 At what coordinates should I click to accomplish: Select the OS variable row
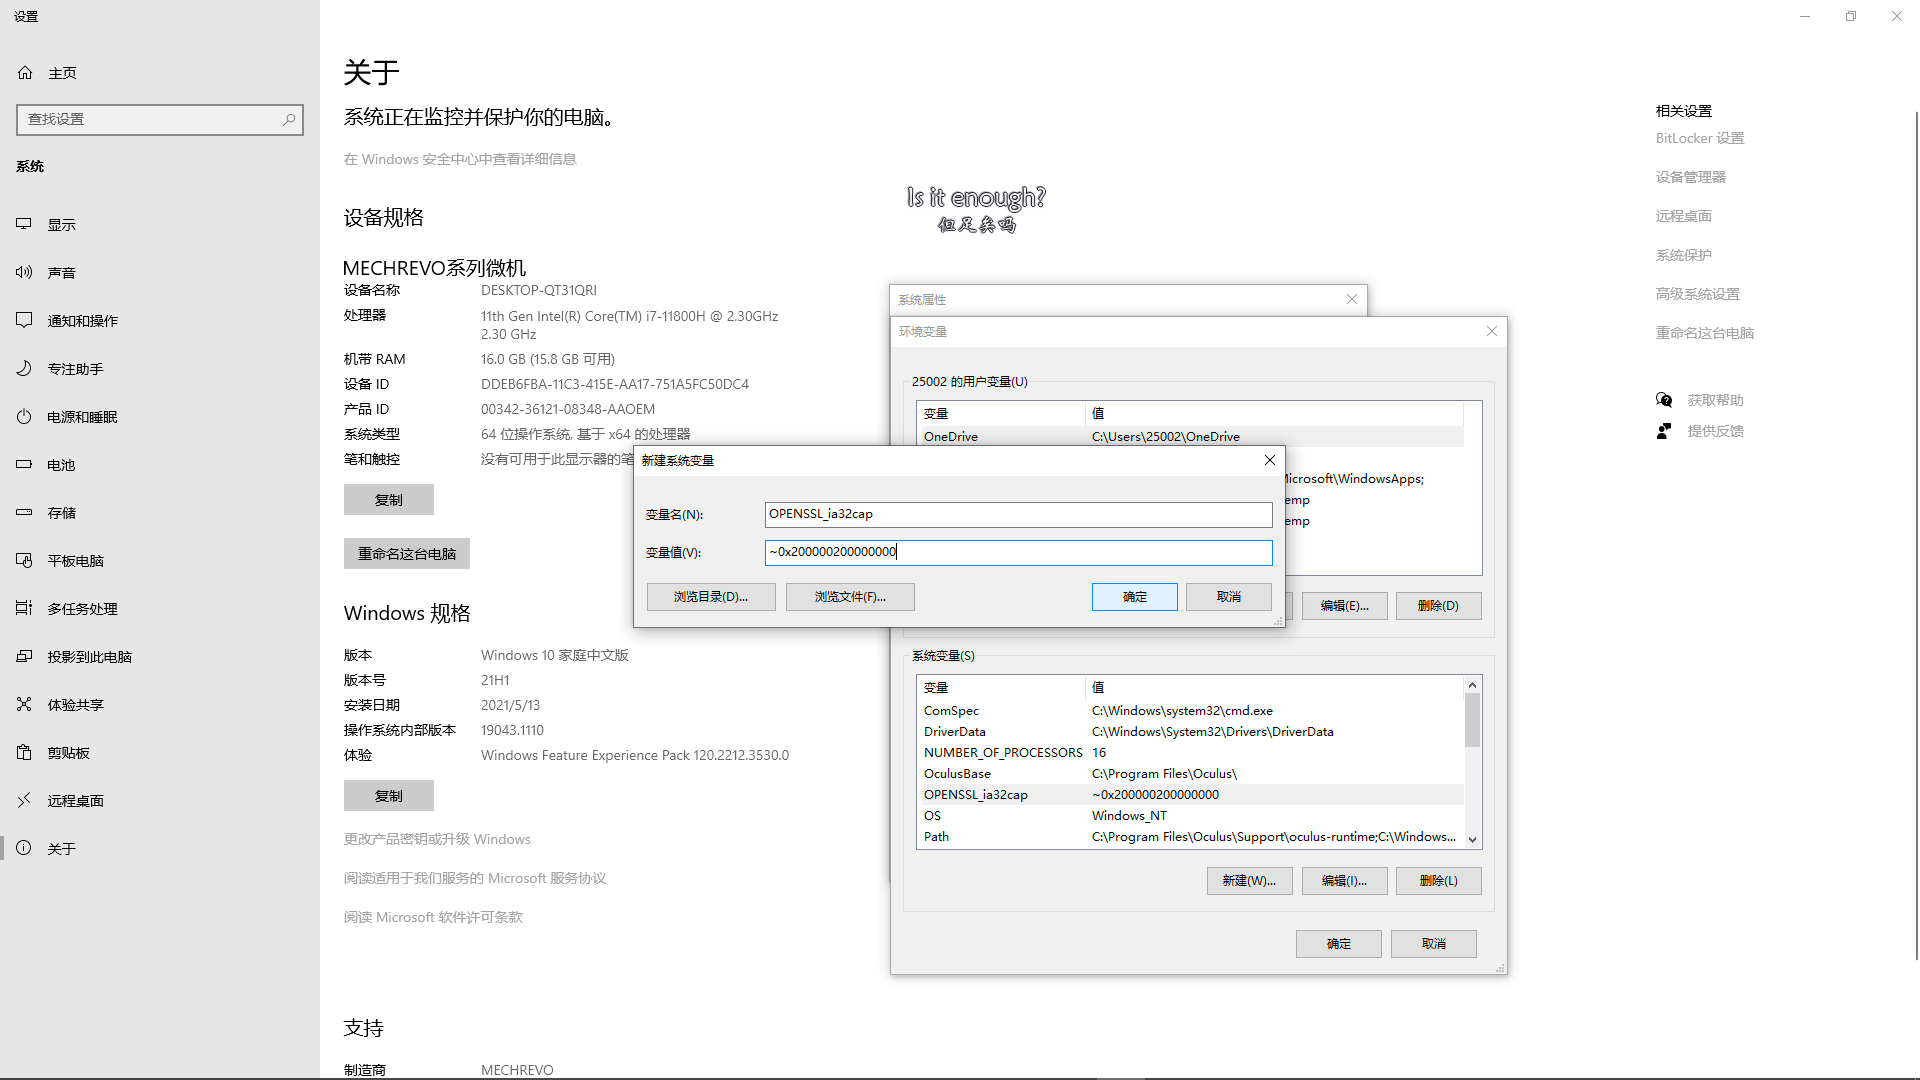[x=1190, y=816]
